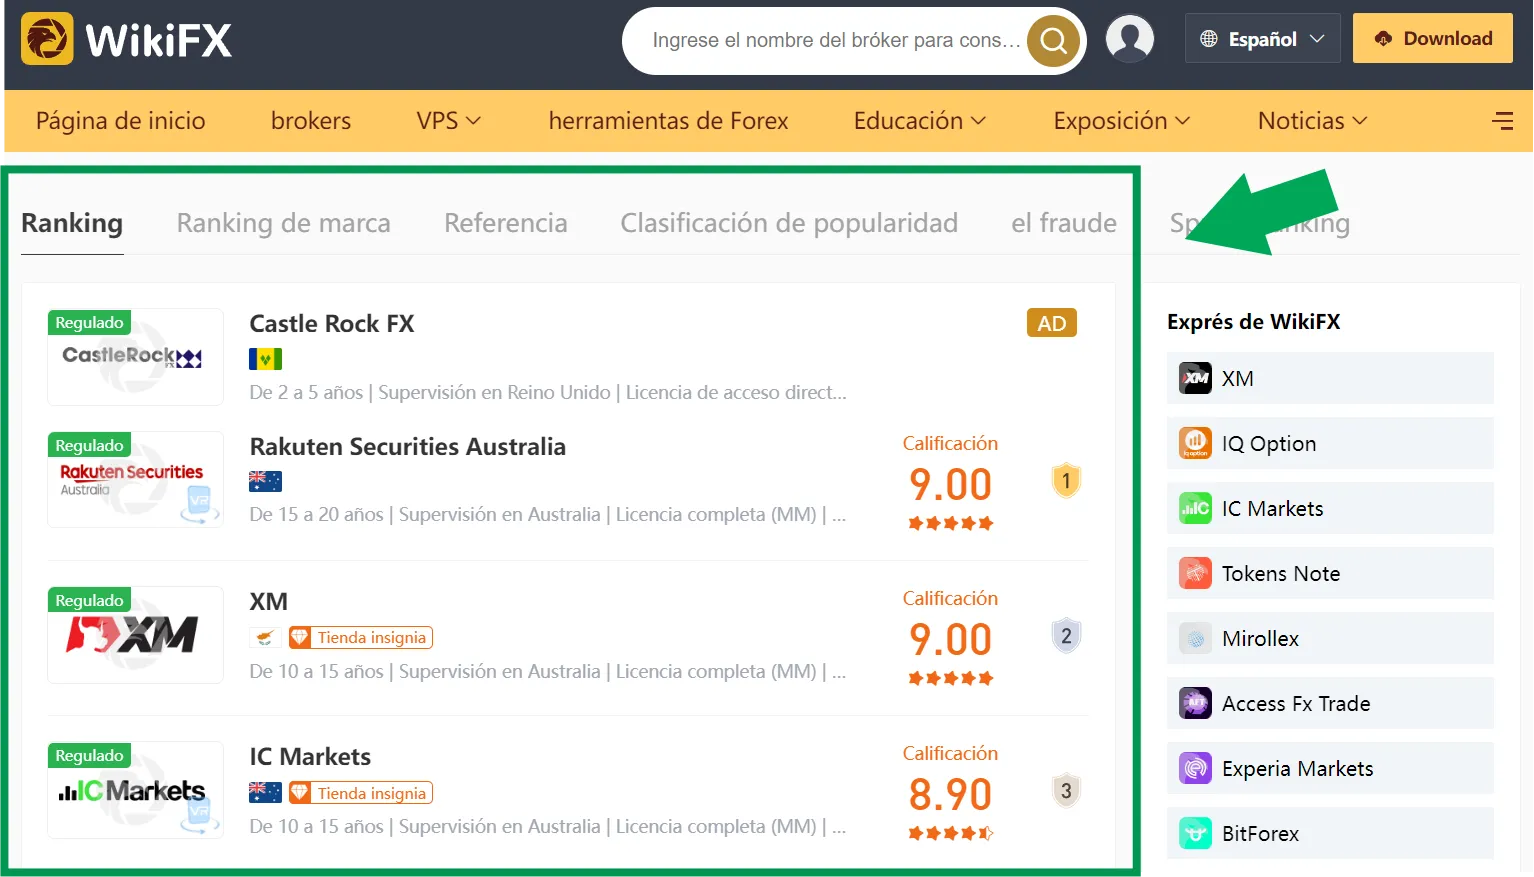Click the search magnifier button
This screenshot has height=877, width=1534.
pos(1054,41)
